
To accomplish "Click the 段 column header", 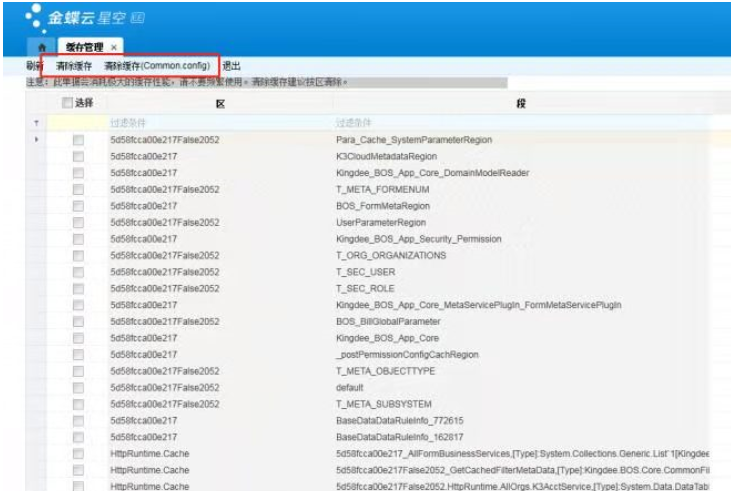I will 521,104.
